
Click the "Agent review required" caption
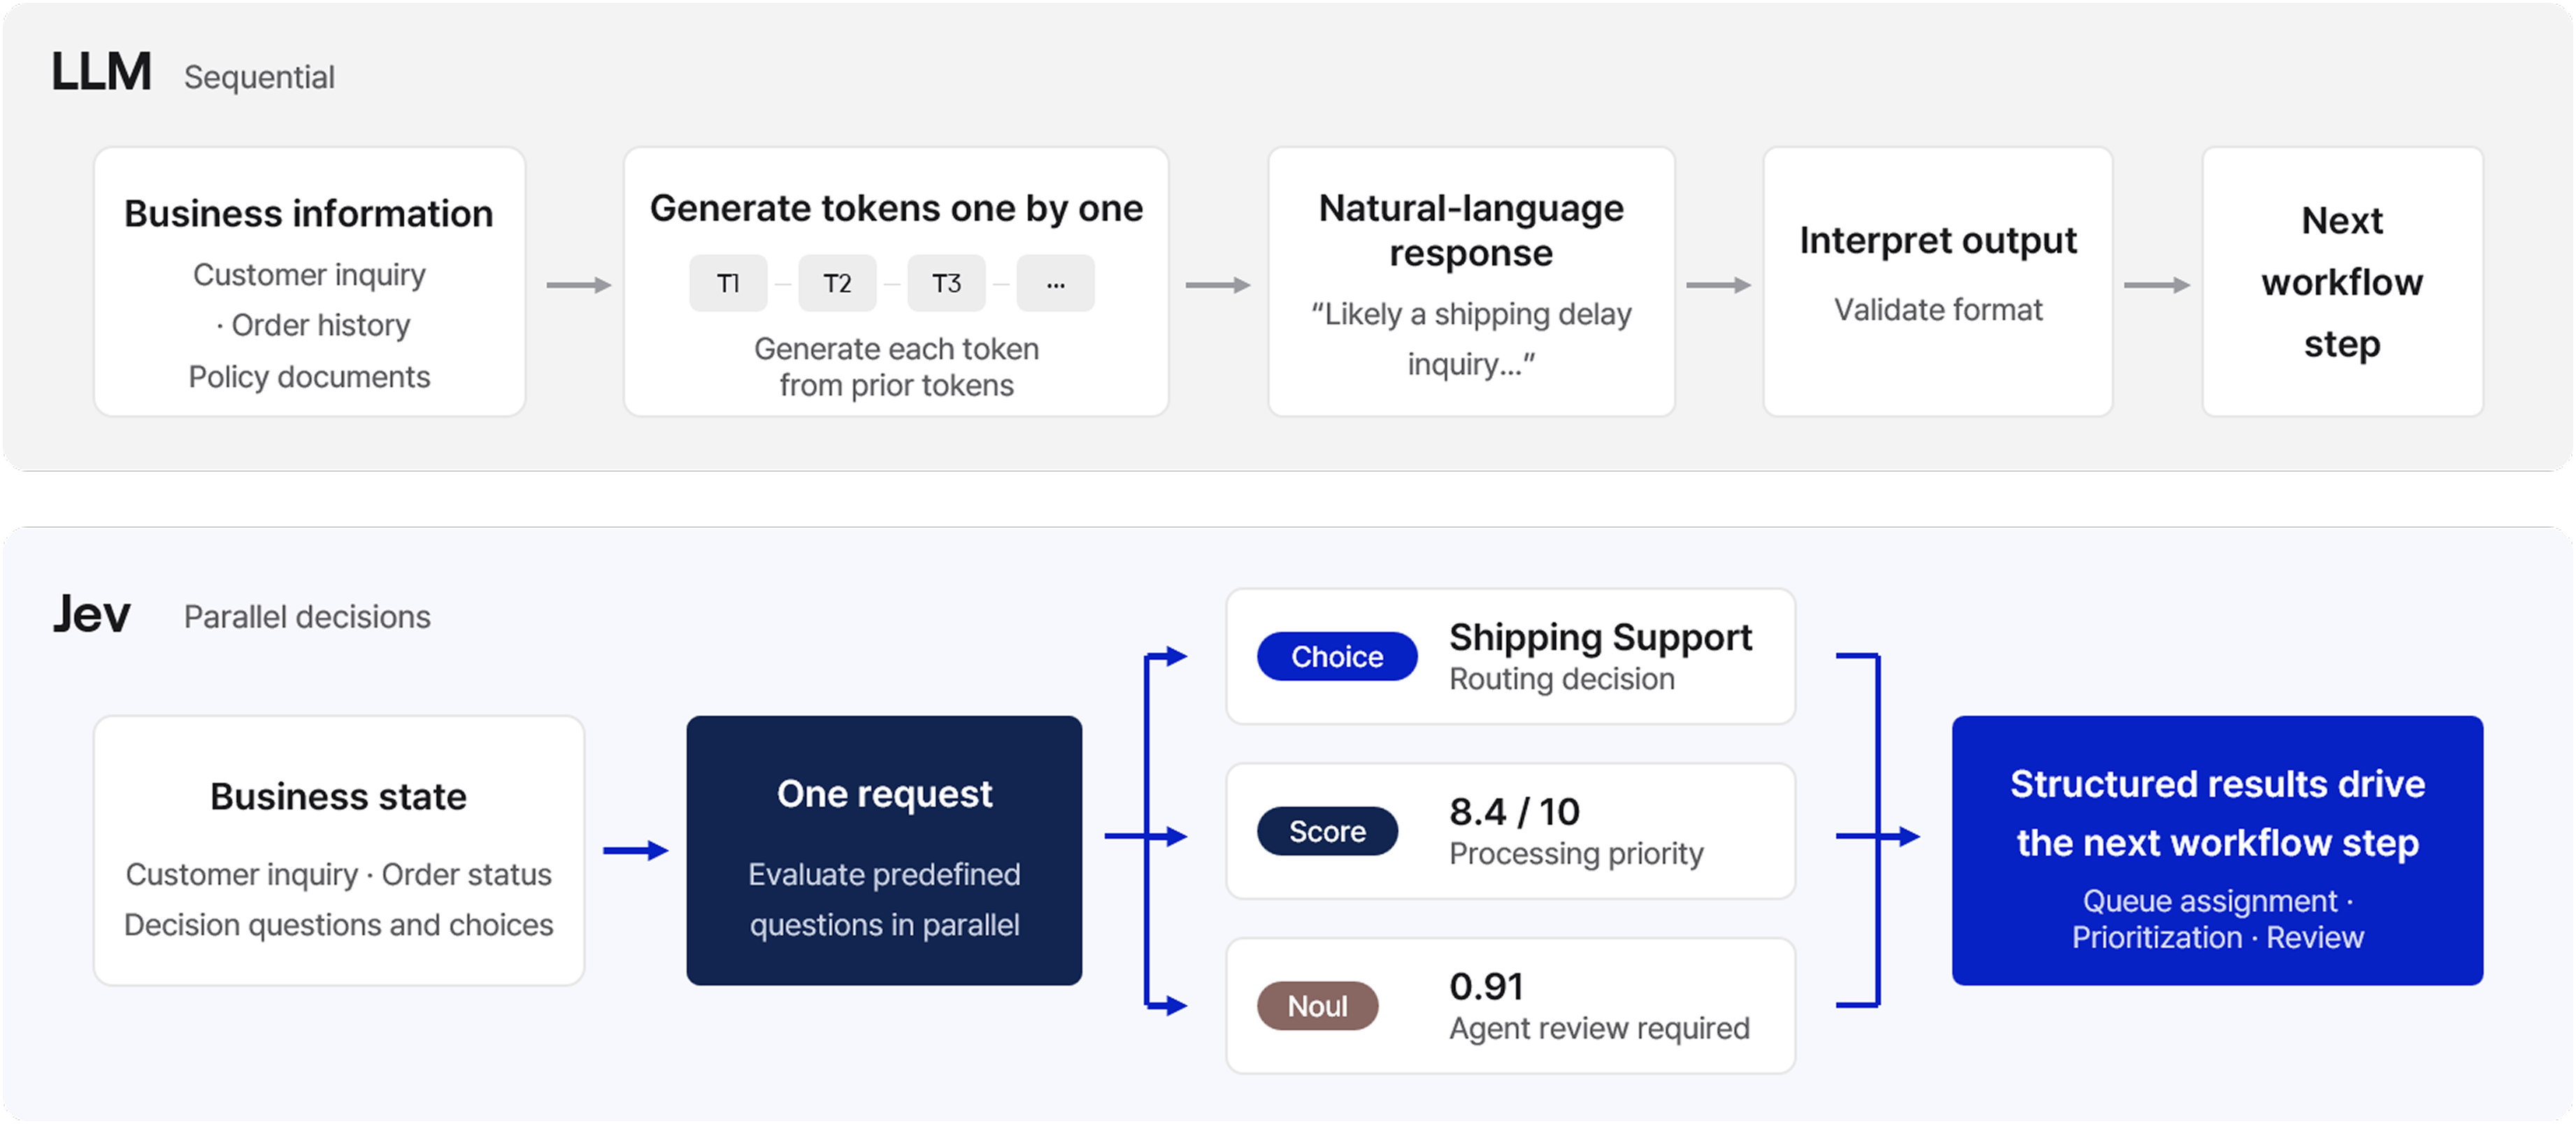(1599, 1028)
